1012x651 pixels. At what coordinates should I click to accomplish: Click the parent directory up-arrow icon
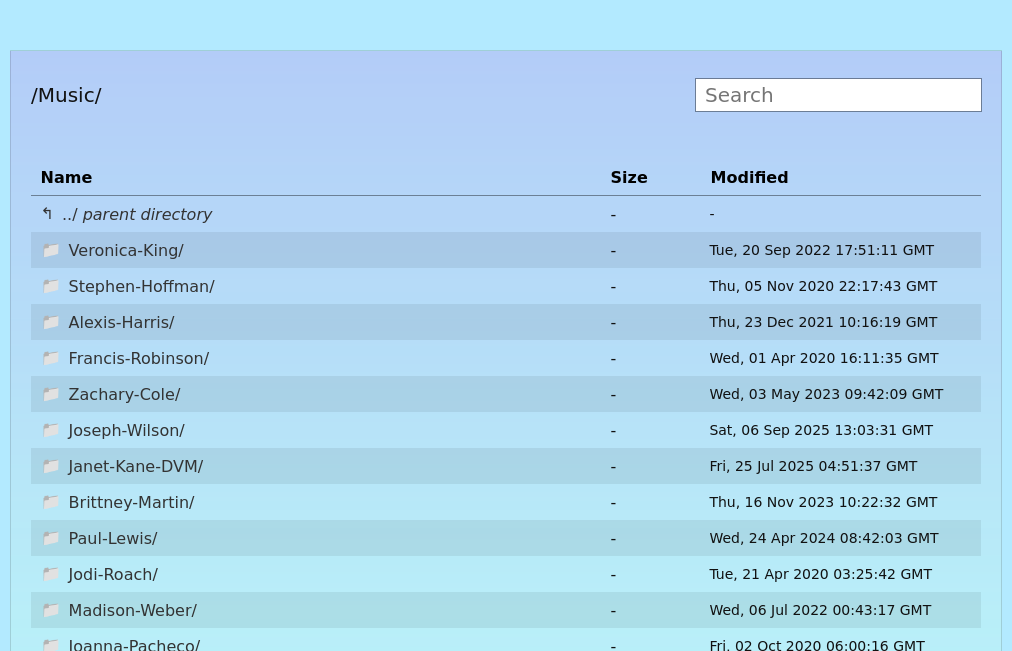pyautogui.click(x=47, y=214)
